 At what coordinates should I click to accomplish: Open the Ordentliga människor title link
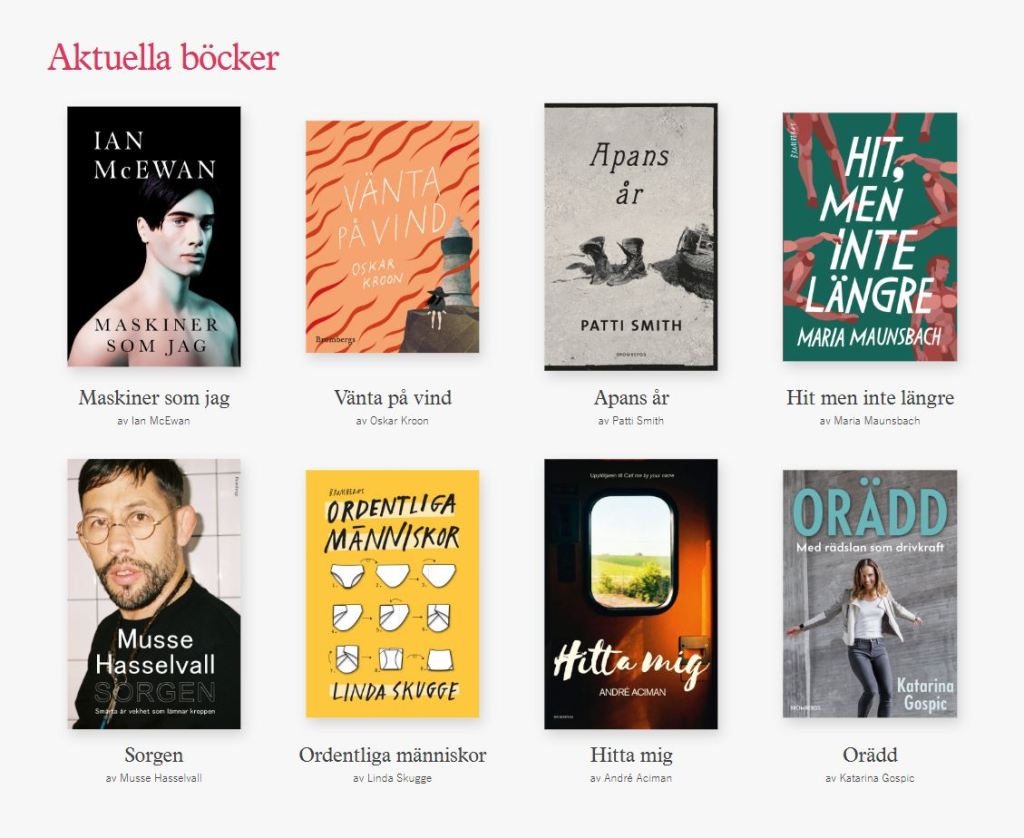[x=392, y=755]
